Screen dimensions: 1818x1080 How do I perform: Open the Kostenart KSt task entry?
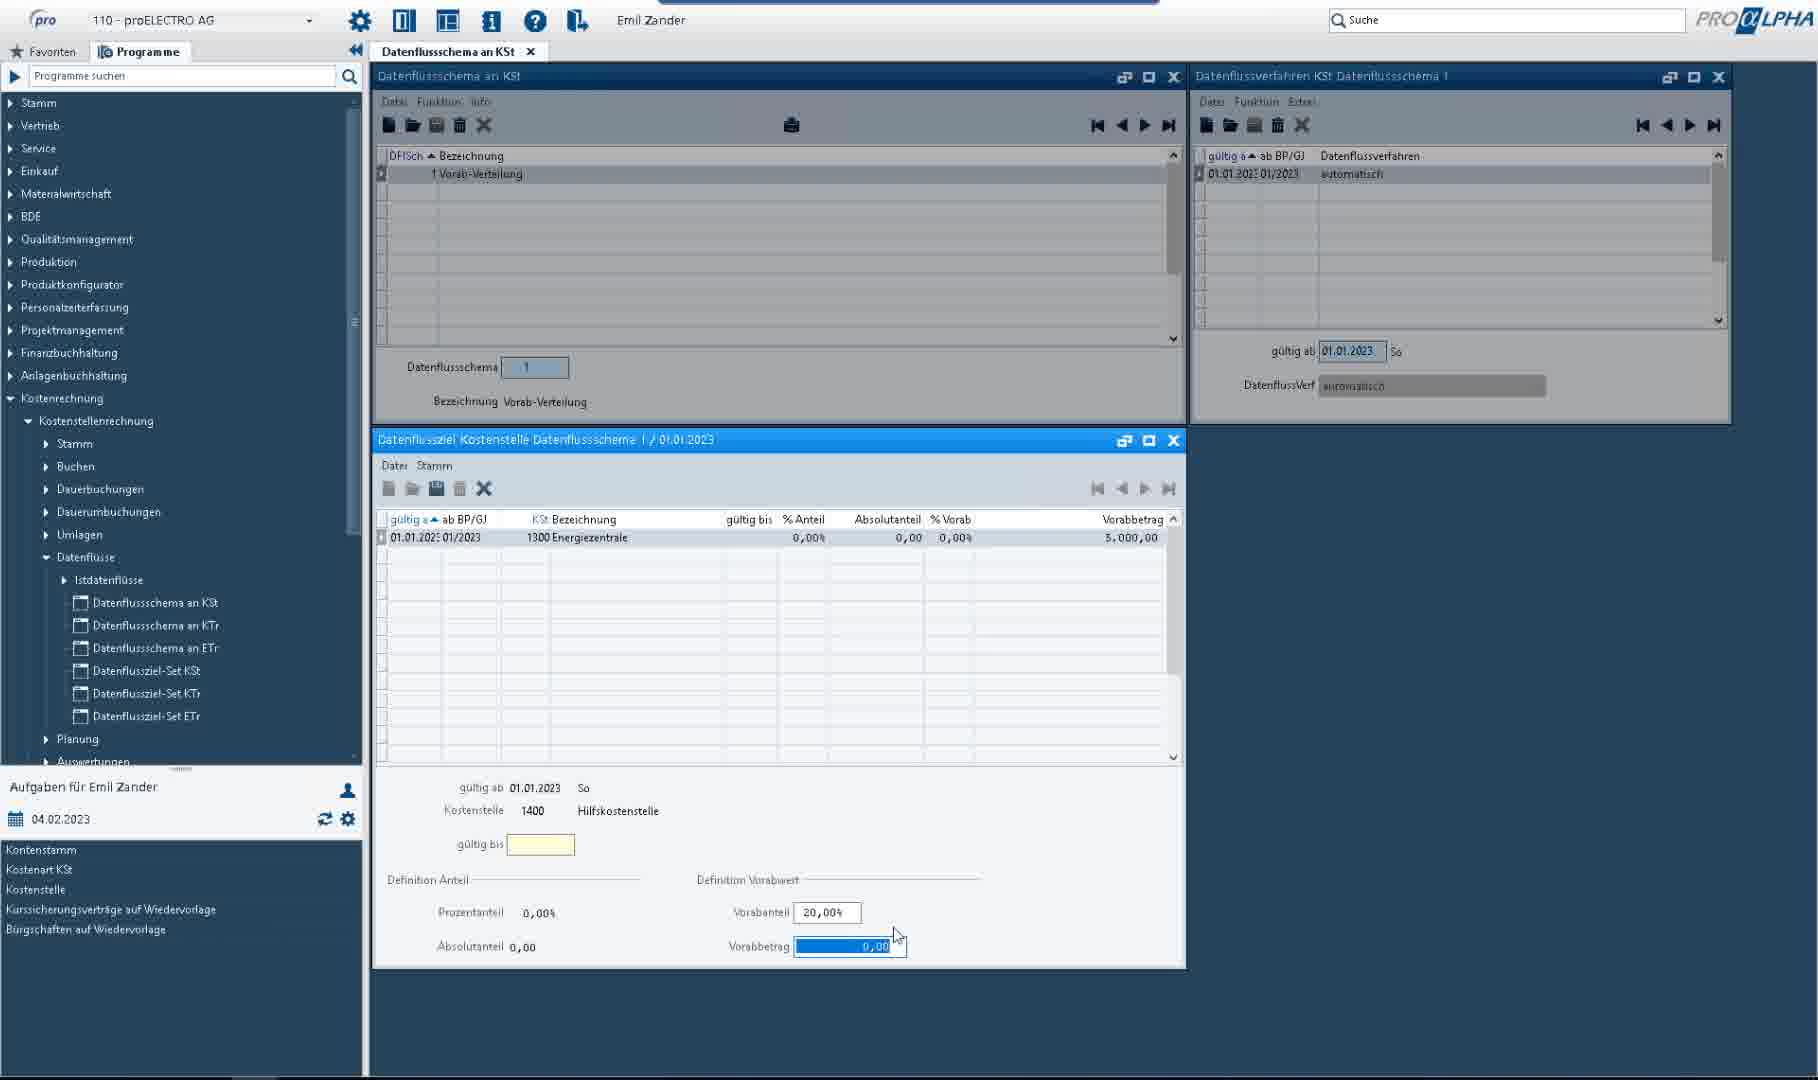tap(39, 870)
